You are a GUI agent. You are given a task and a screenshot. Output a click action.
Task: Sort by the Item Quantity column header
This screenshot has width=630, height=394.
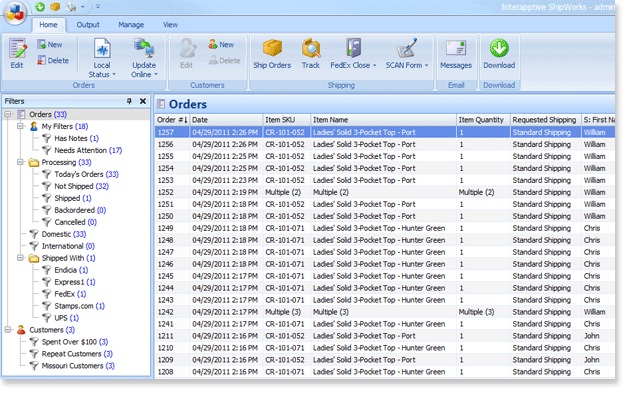point(483,120)
